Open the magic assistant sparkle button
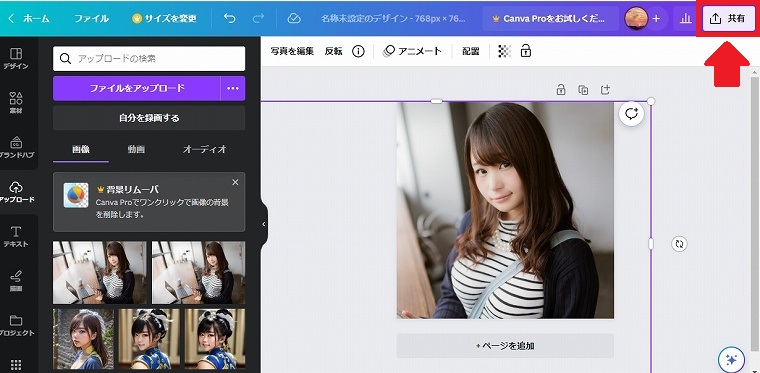This screenshot has height=373, width=760. (731, 359)
